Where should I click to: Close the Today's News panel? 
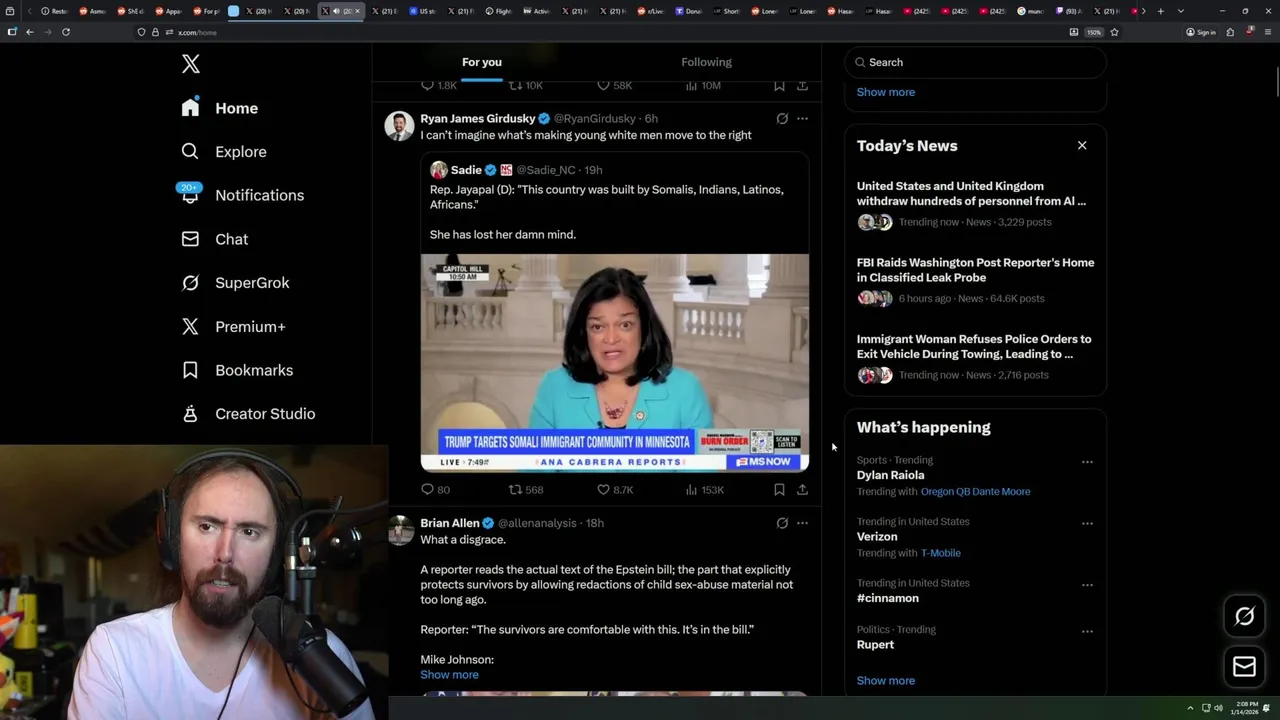1082,145
